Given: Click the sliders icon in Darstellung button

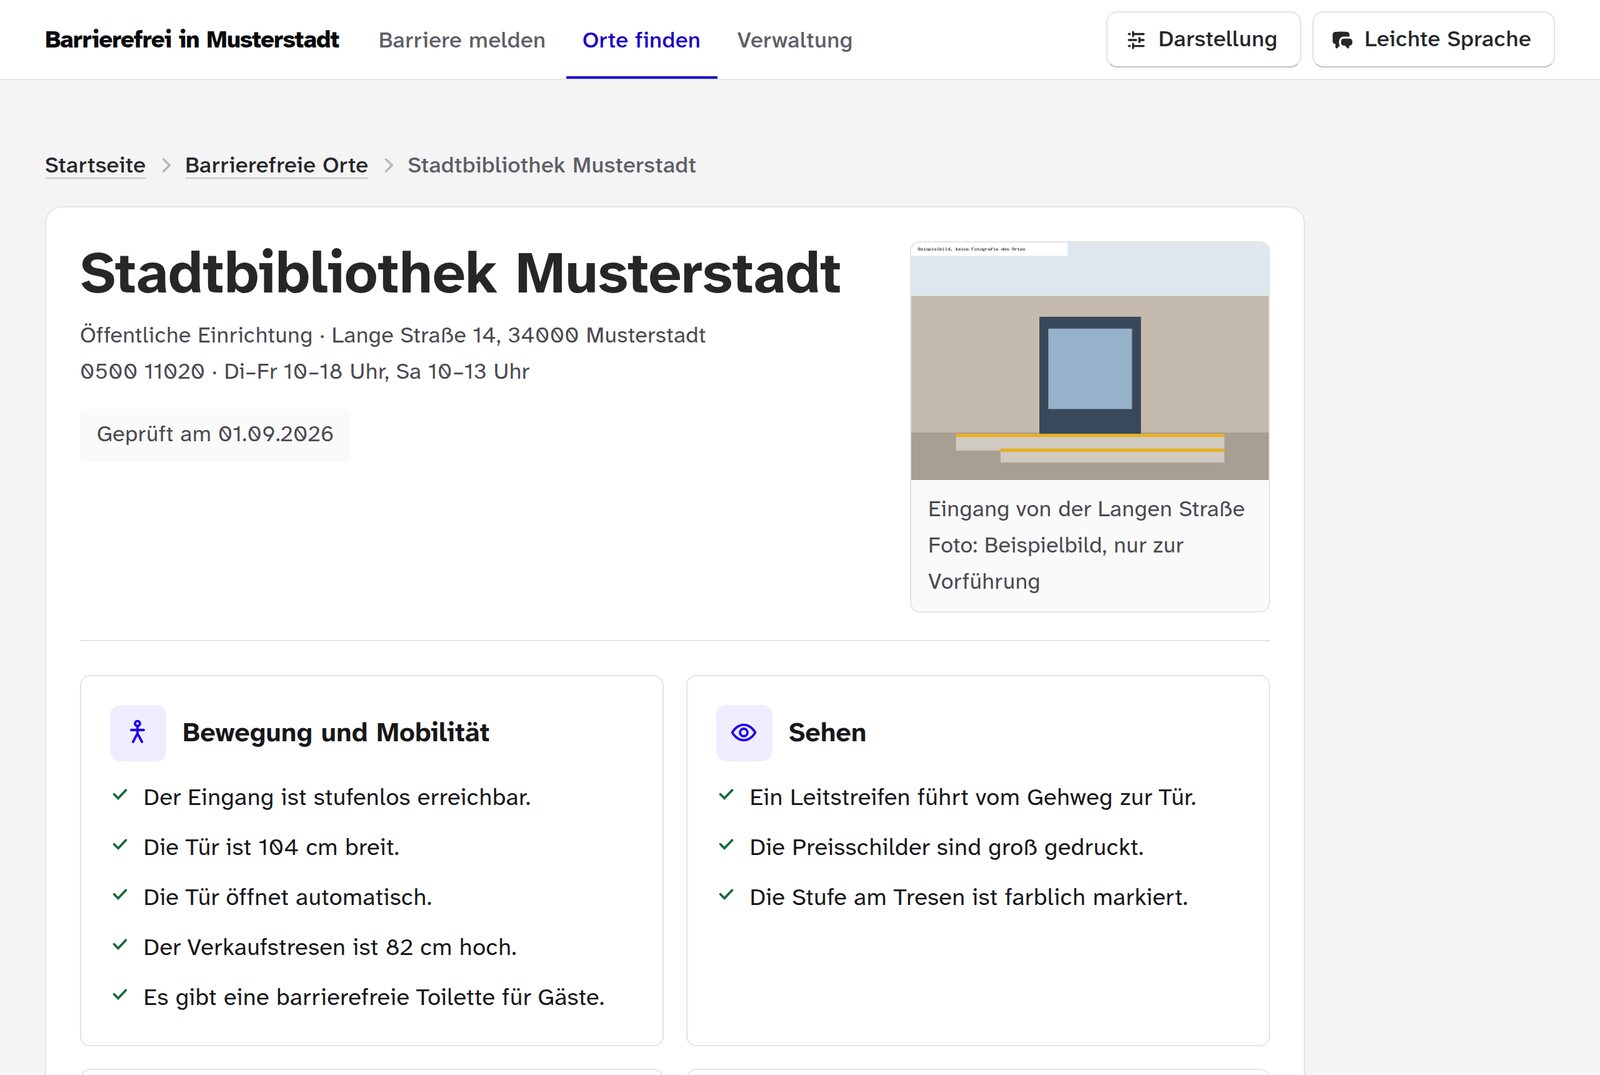Looking at the screenshot, I should (1136, 40).
